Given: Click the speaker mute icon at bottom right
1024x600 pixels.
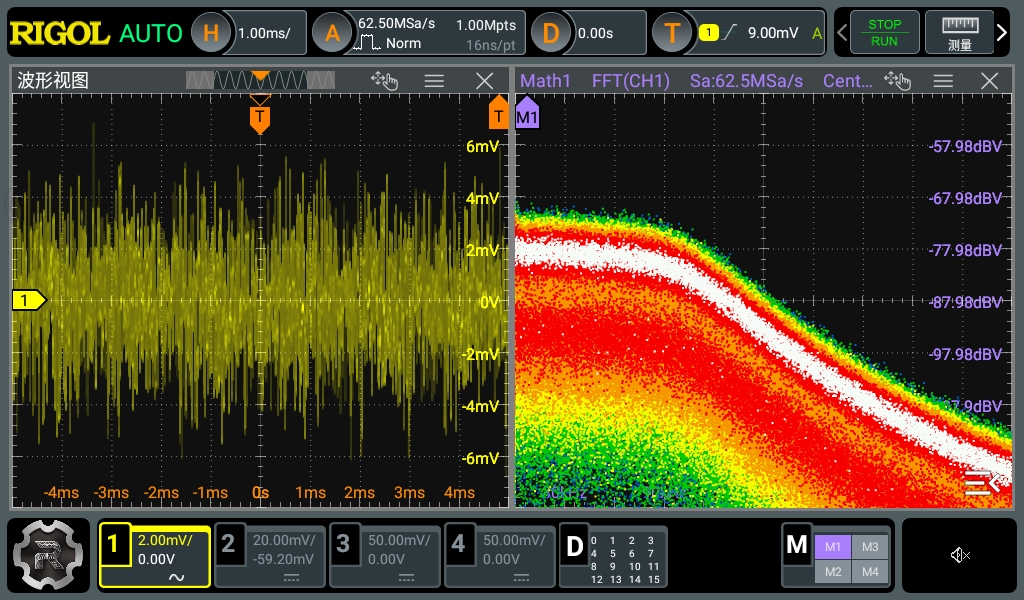Looking at the screenshot, I should pos(960,555).
